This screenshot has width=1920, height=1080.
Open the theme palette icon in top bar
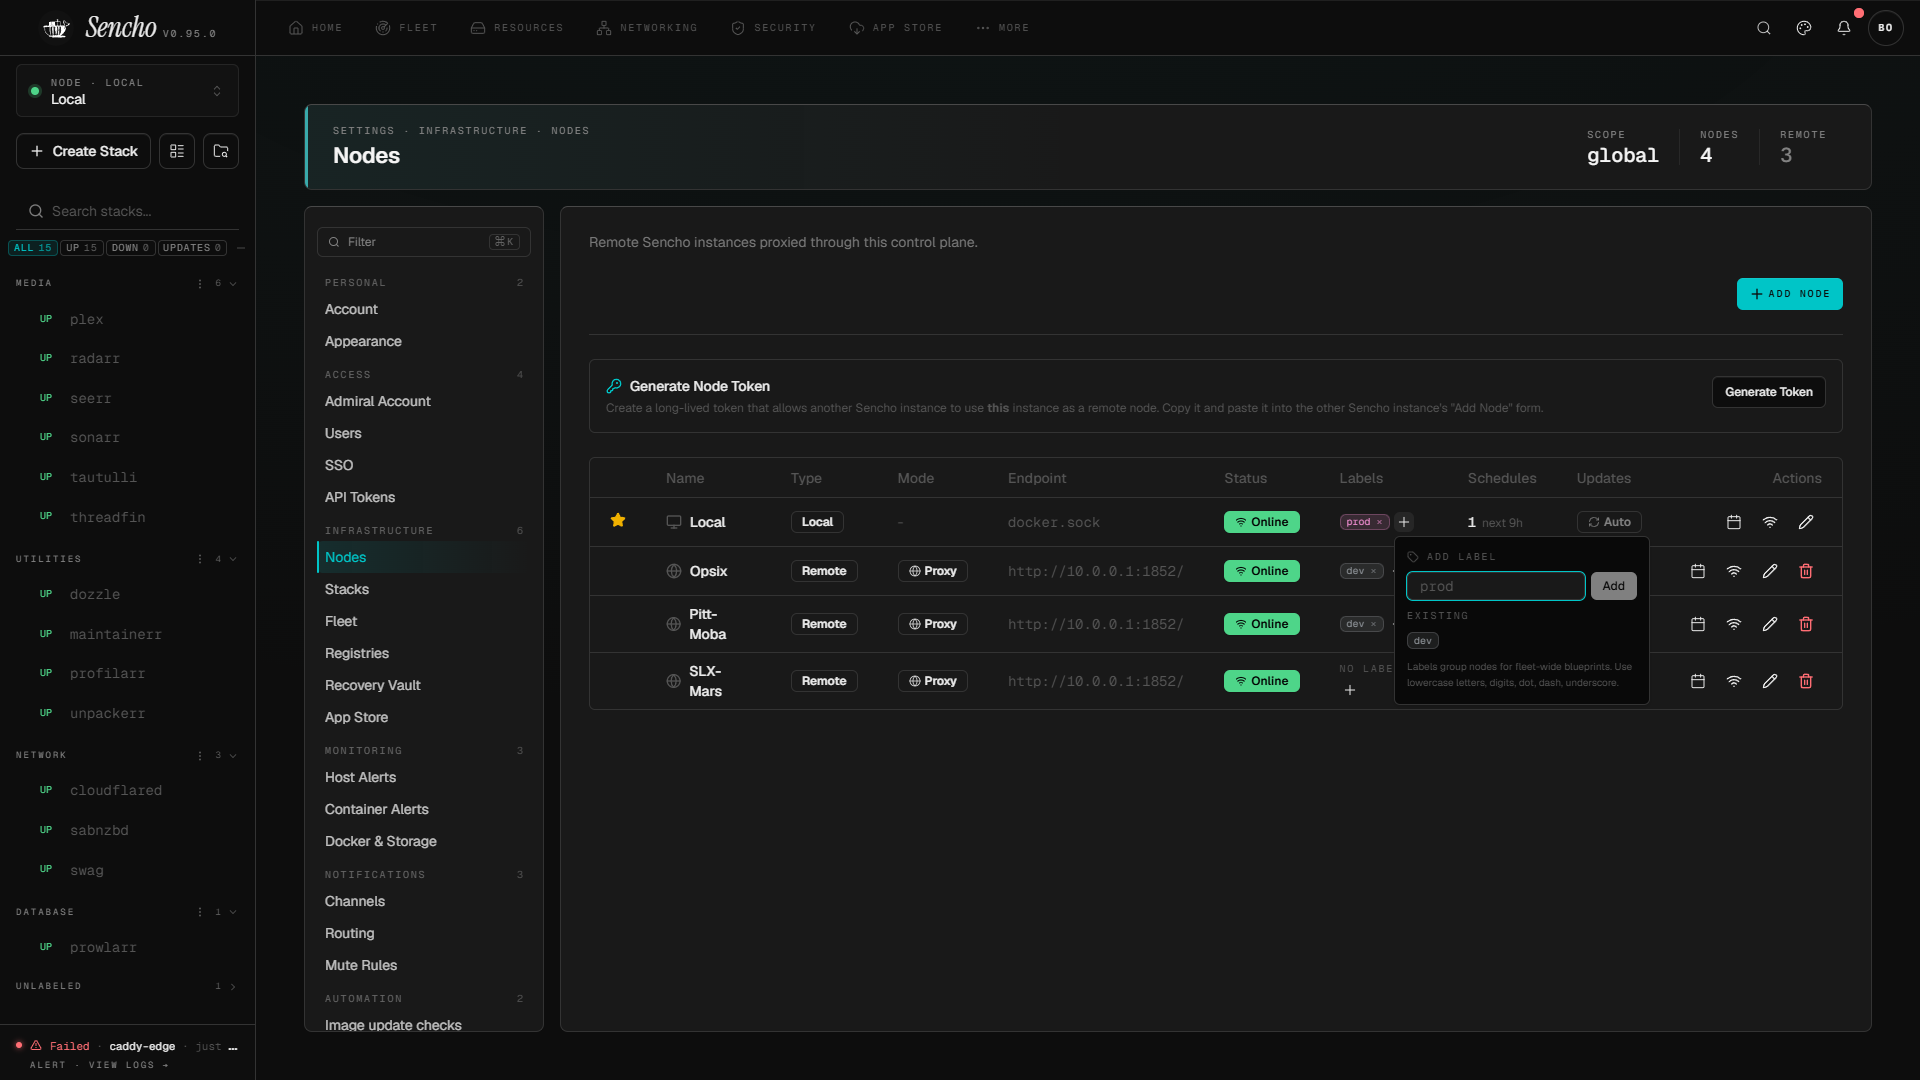click(x=1804, y=28)
